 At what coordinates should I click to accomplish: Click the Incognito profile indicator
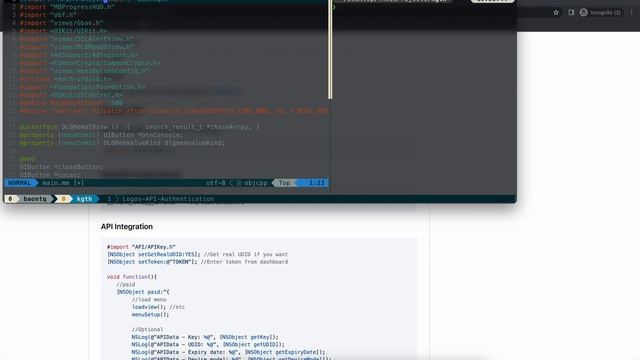pos(600,13)
